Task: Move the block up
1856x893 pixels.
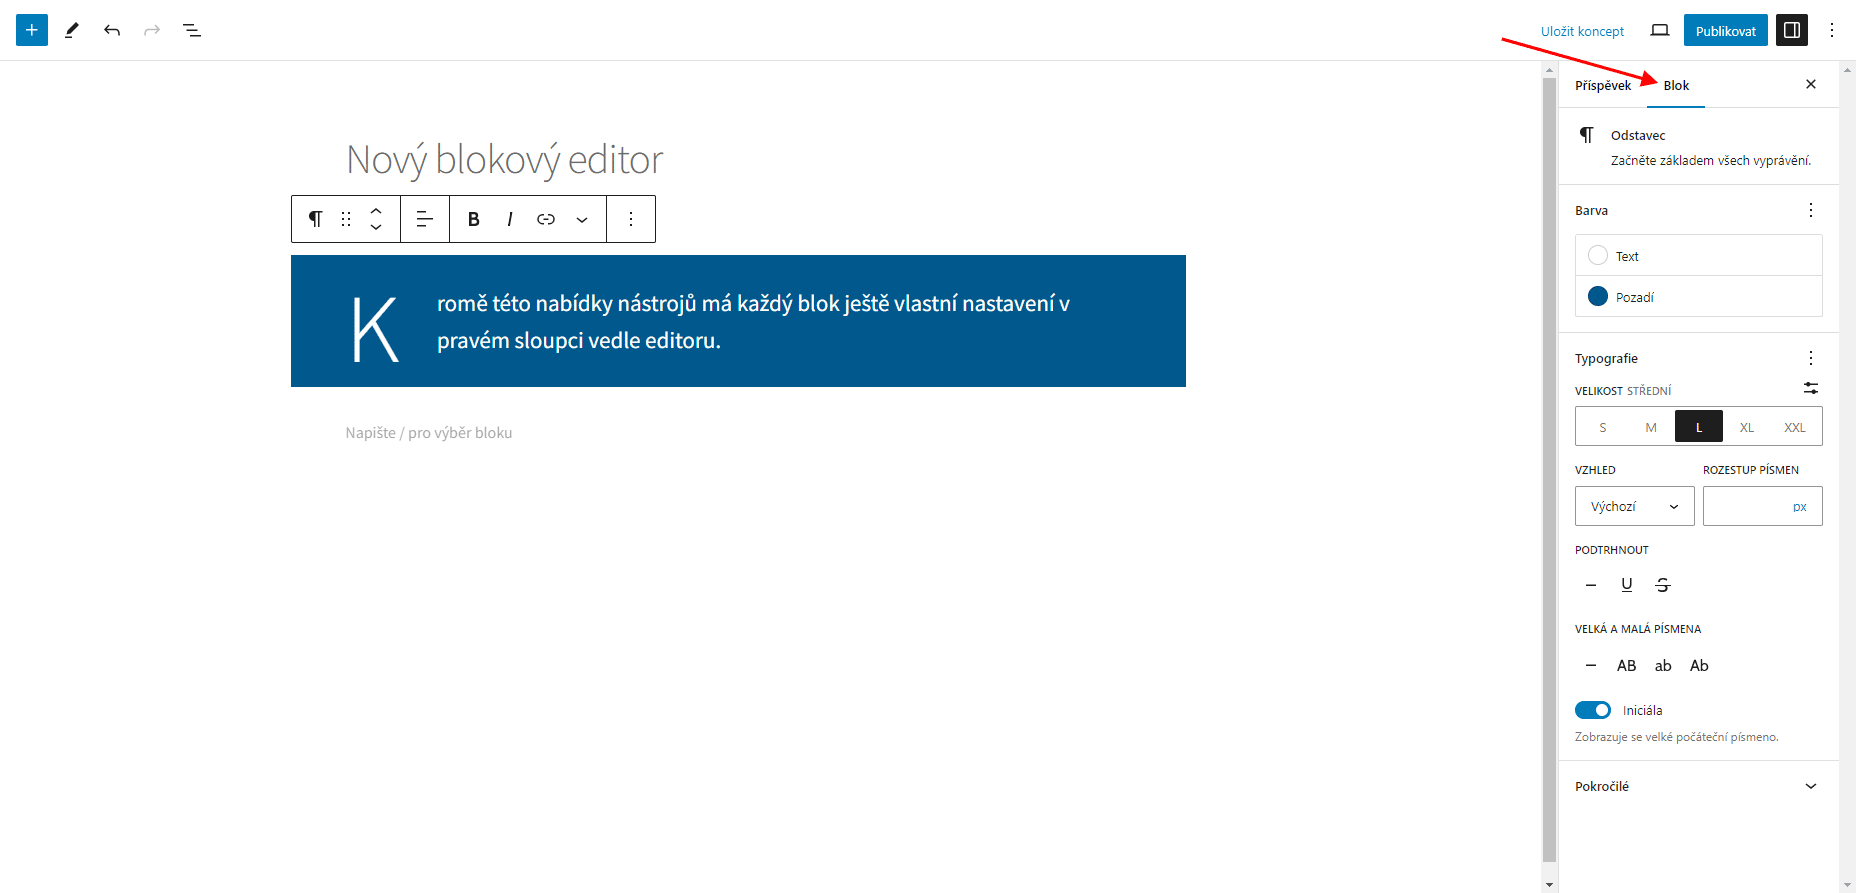Action: tap(376, 211)
